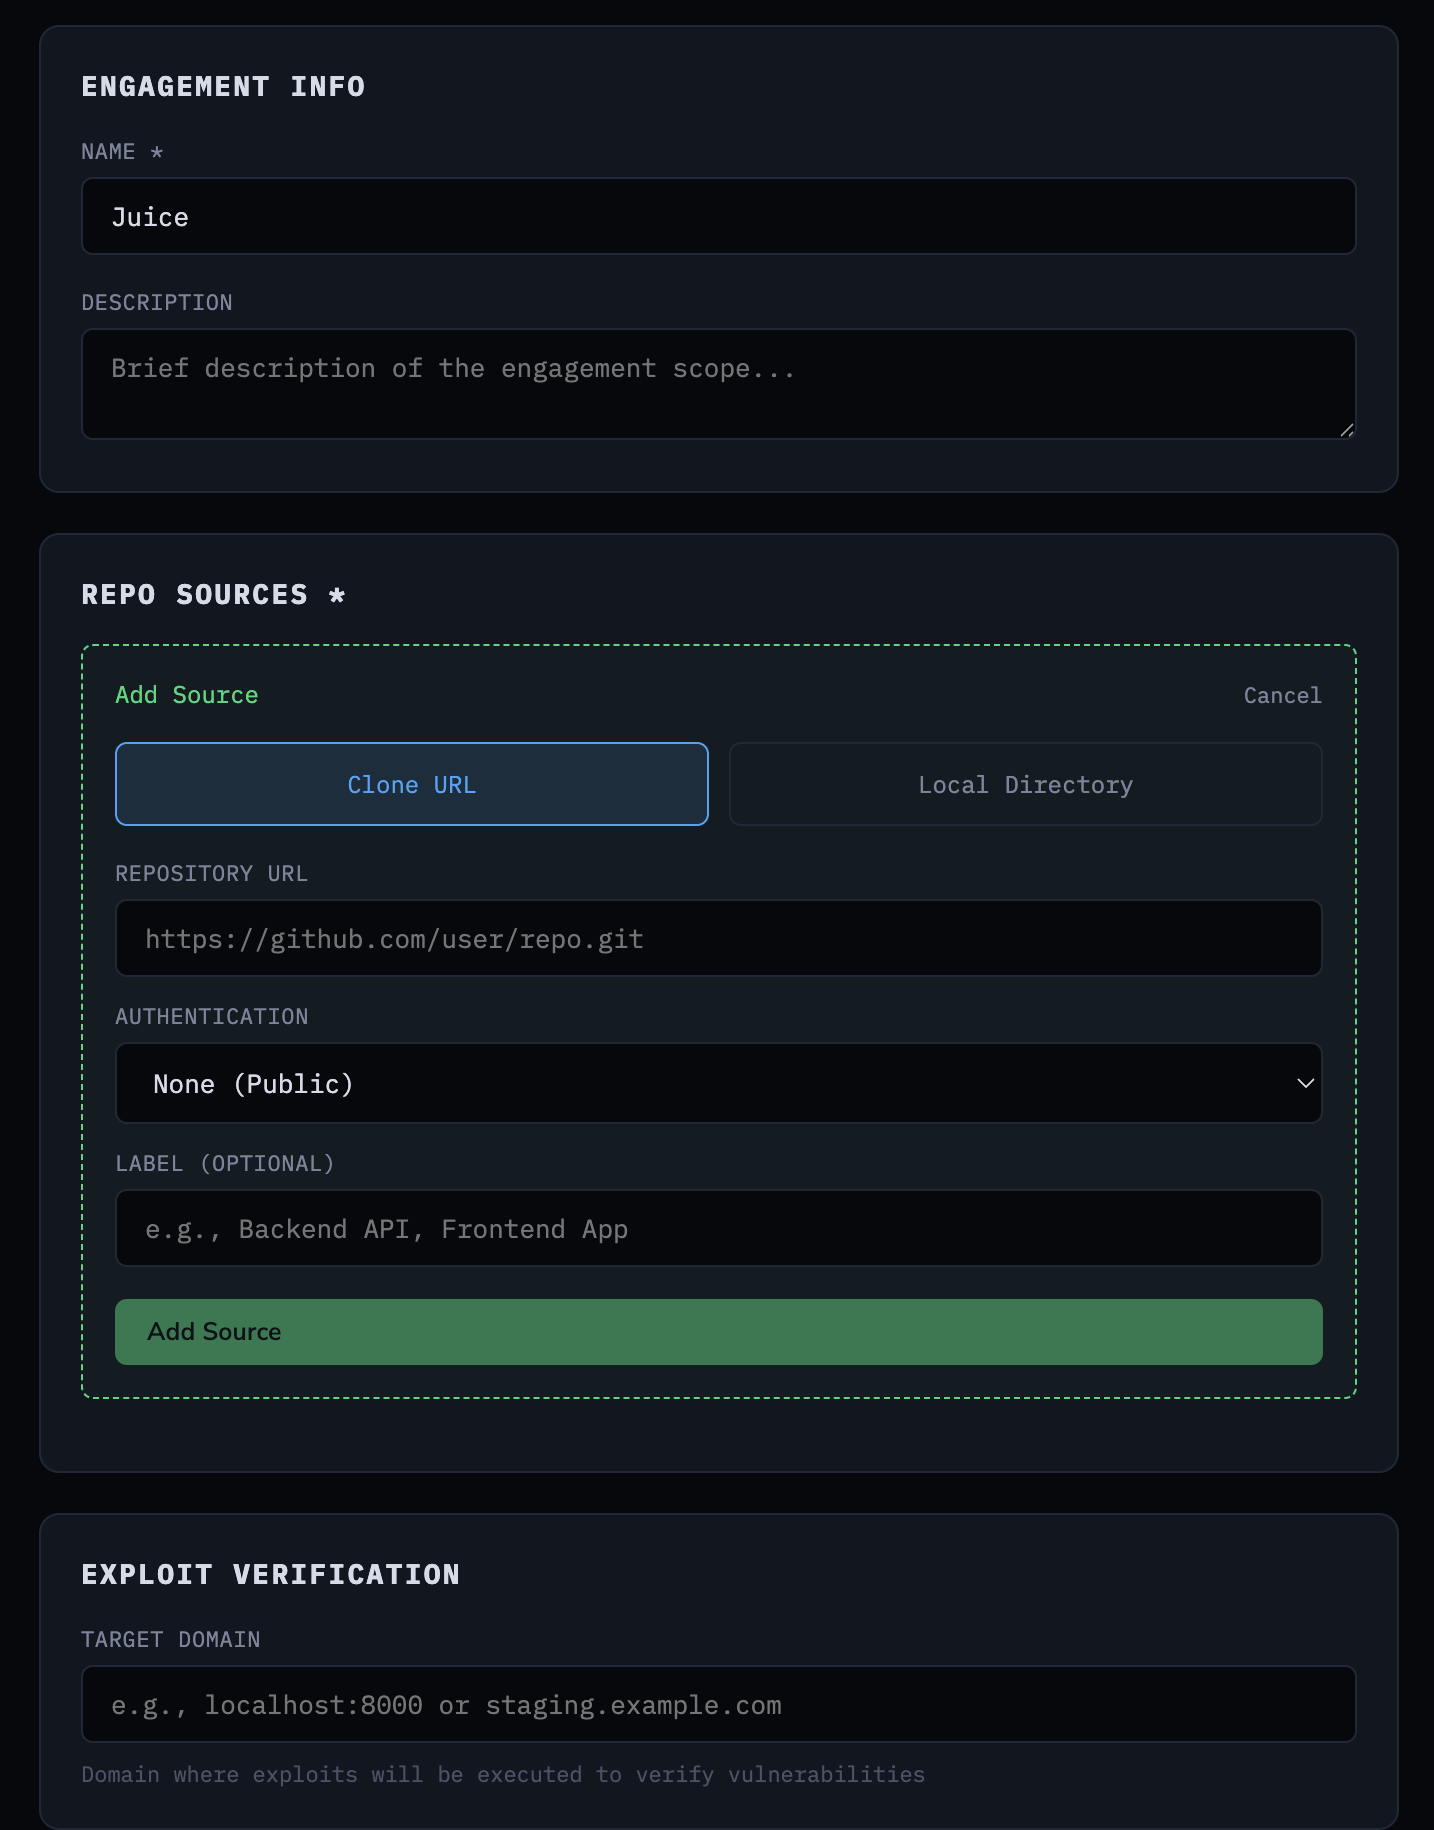Focus the Name field containing Juice
Image resolution: width=1434 pixels, height=1830 pixels.
718,217
